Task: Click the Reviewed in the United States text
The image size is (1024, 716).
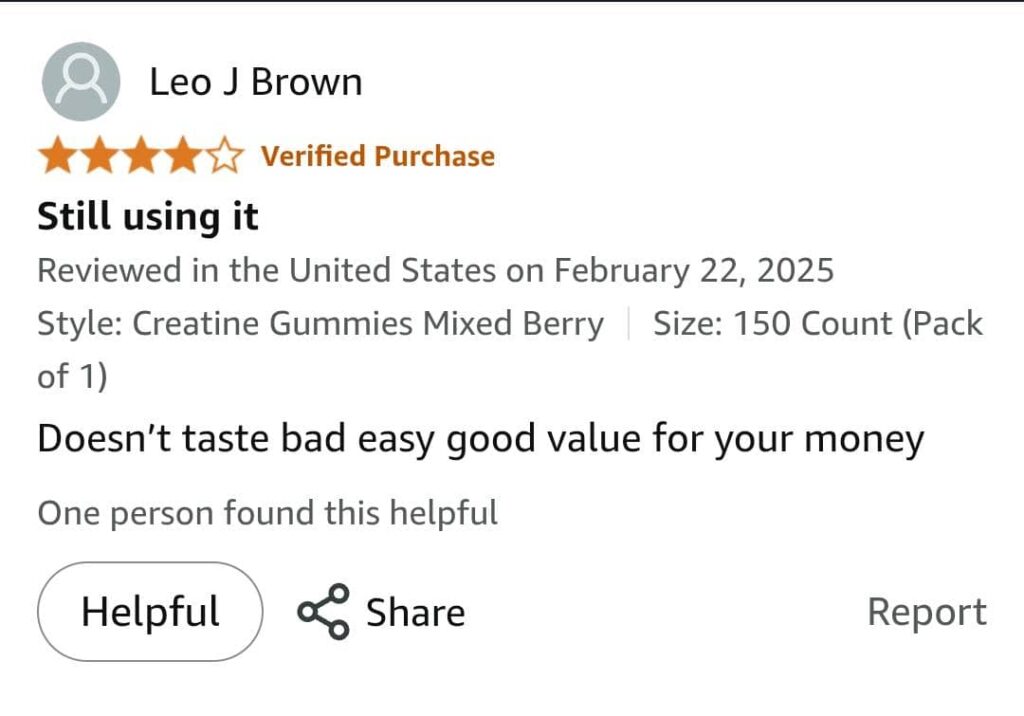Action: [x=265, y=271]
